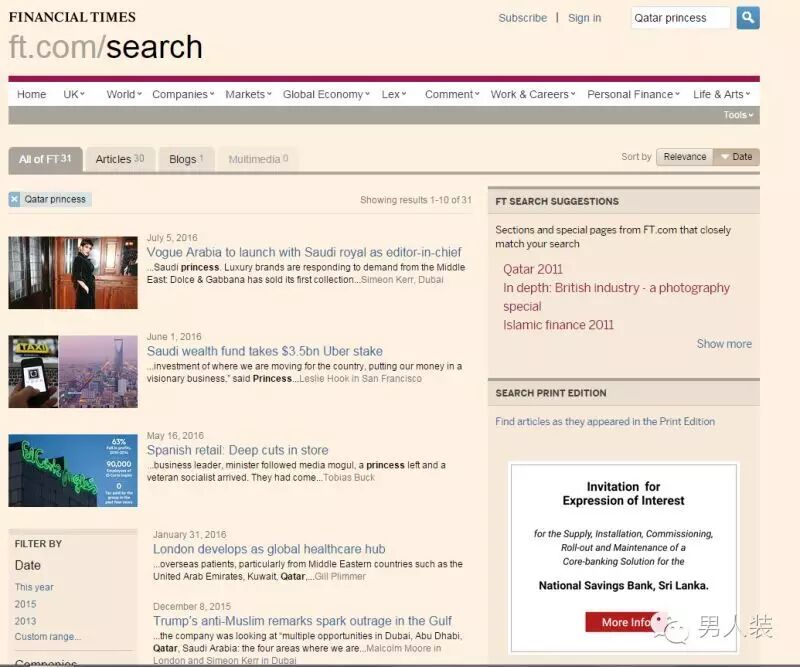Open the Sign in link
800x667 pixels.
coord(585,18)
